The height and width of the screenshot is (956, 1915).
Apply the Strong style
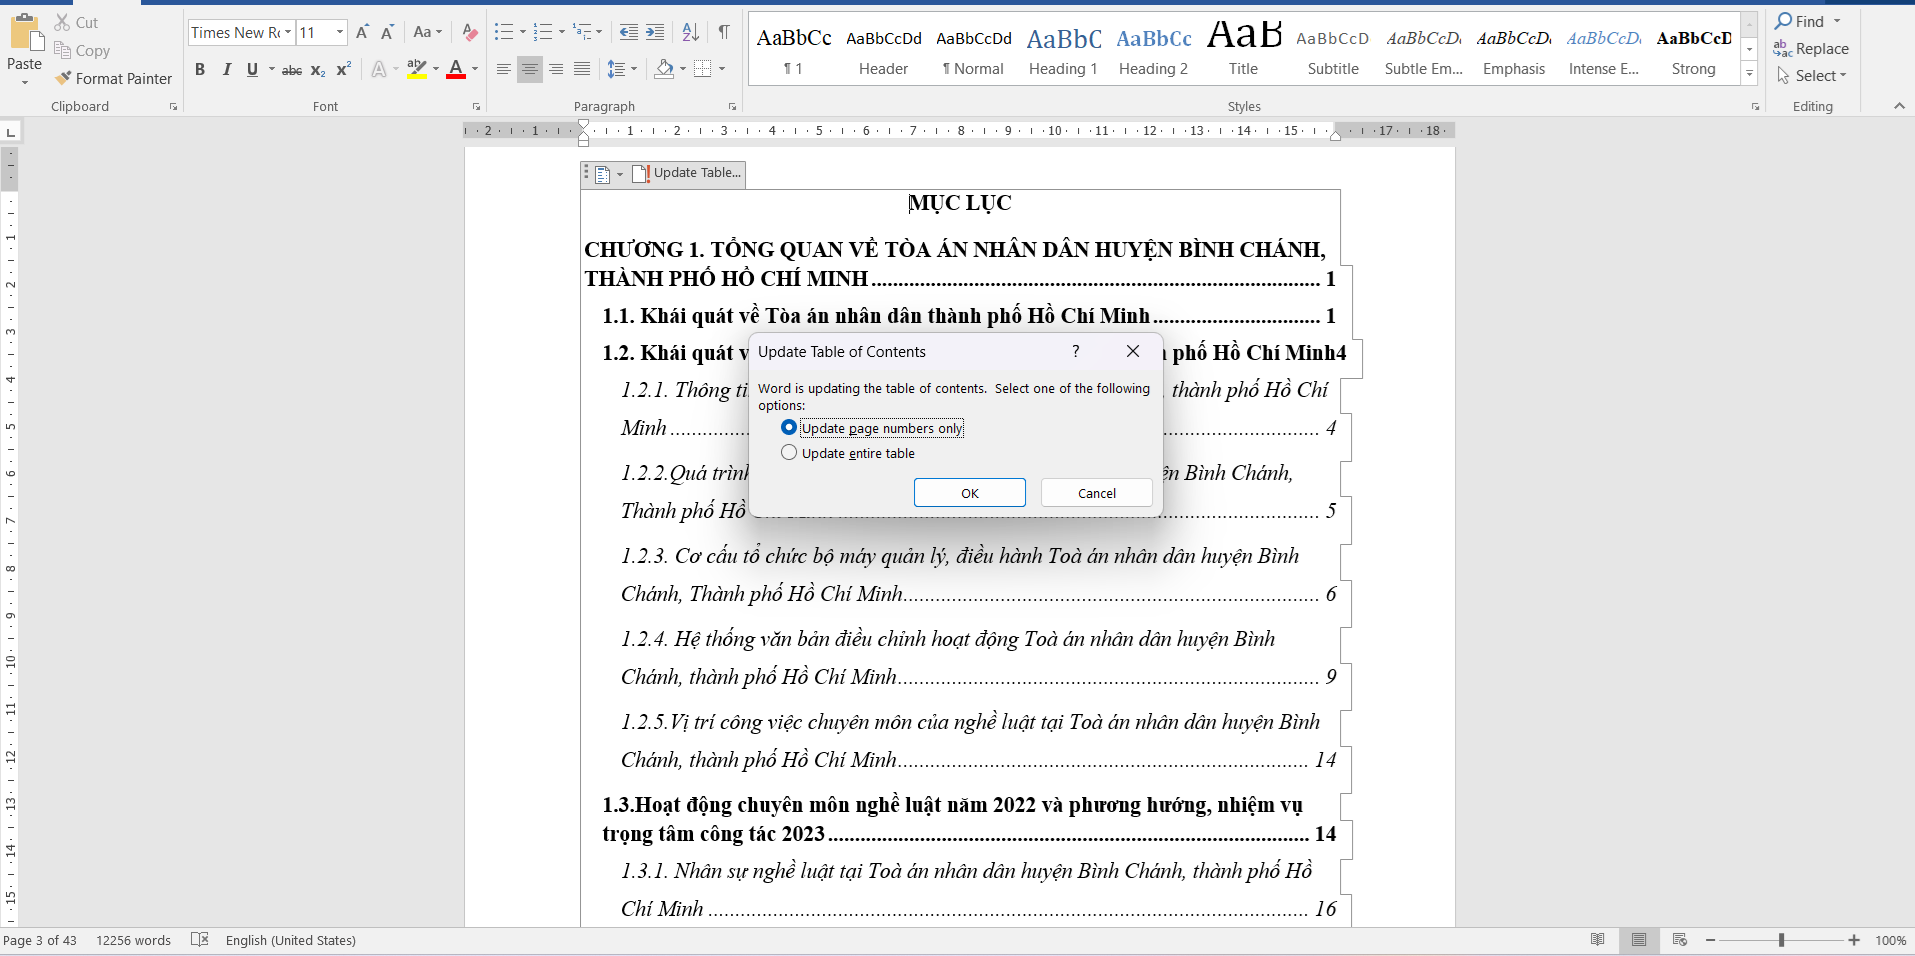(x=1693, y=50)
